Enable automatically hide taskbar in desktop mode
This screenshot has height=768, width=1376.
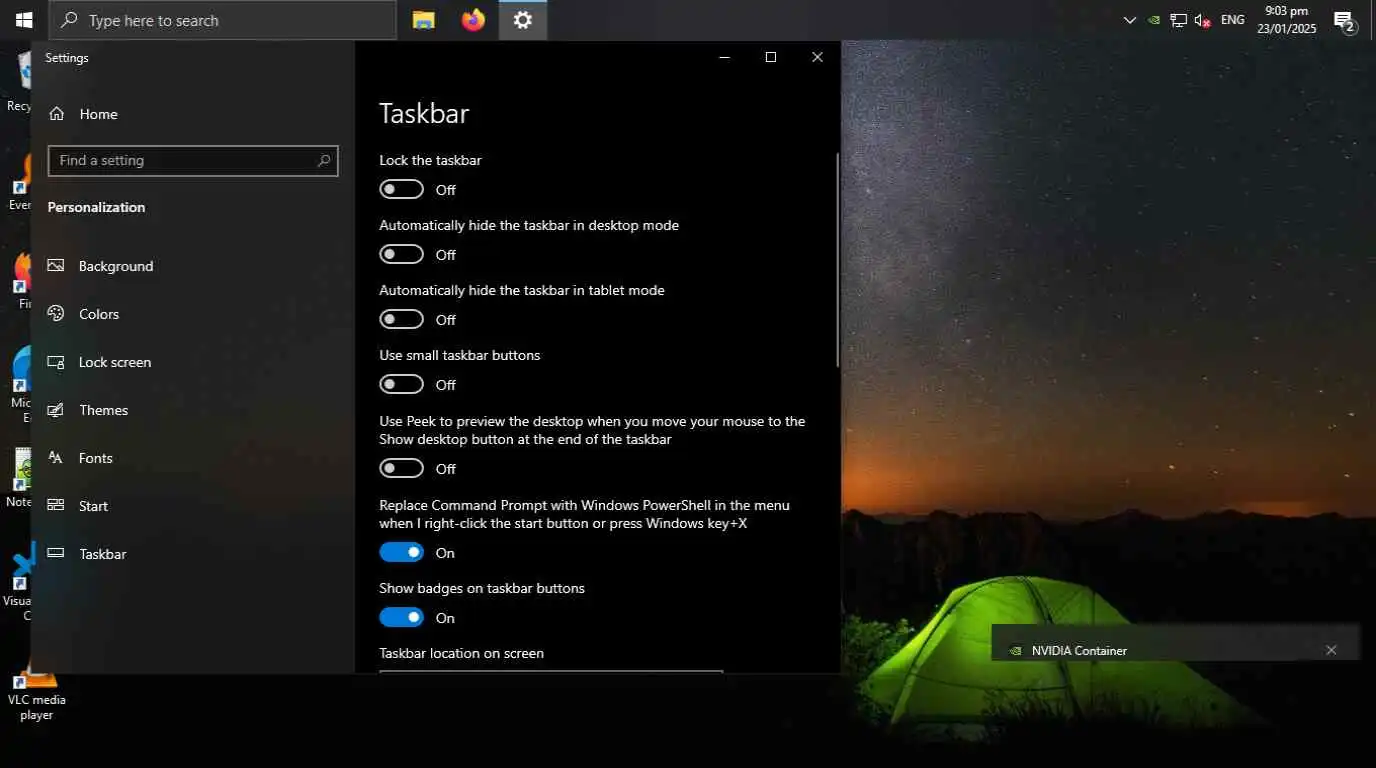point(401,254)
